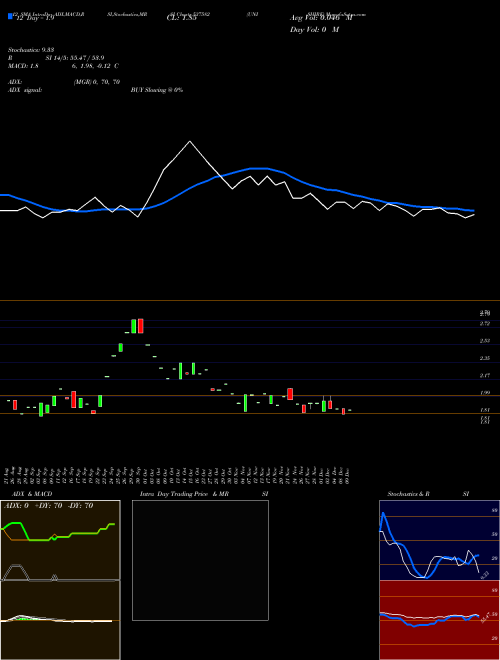Click the tall green candle at the price peak

(134, 326)
